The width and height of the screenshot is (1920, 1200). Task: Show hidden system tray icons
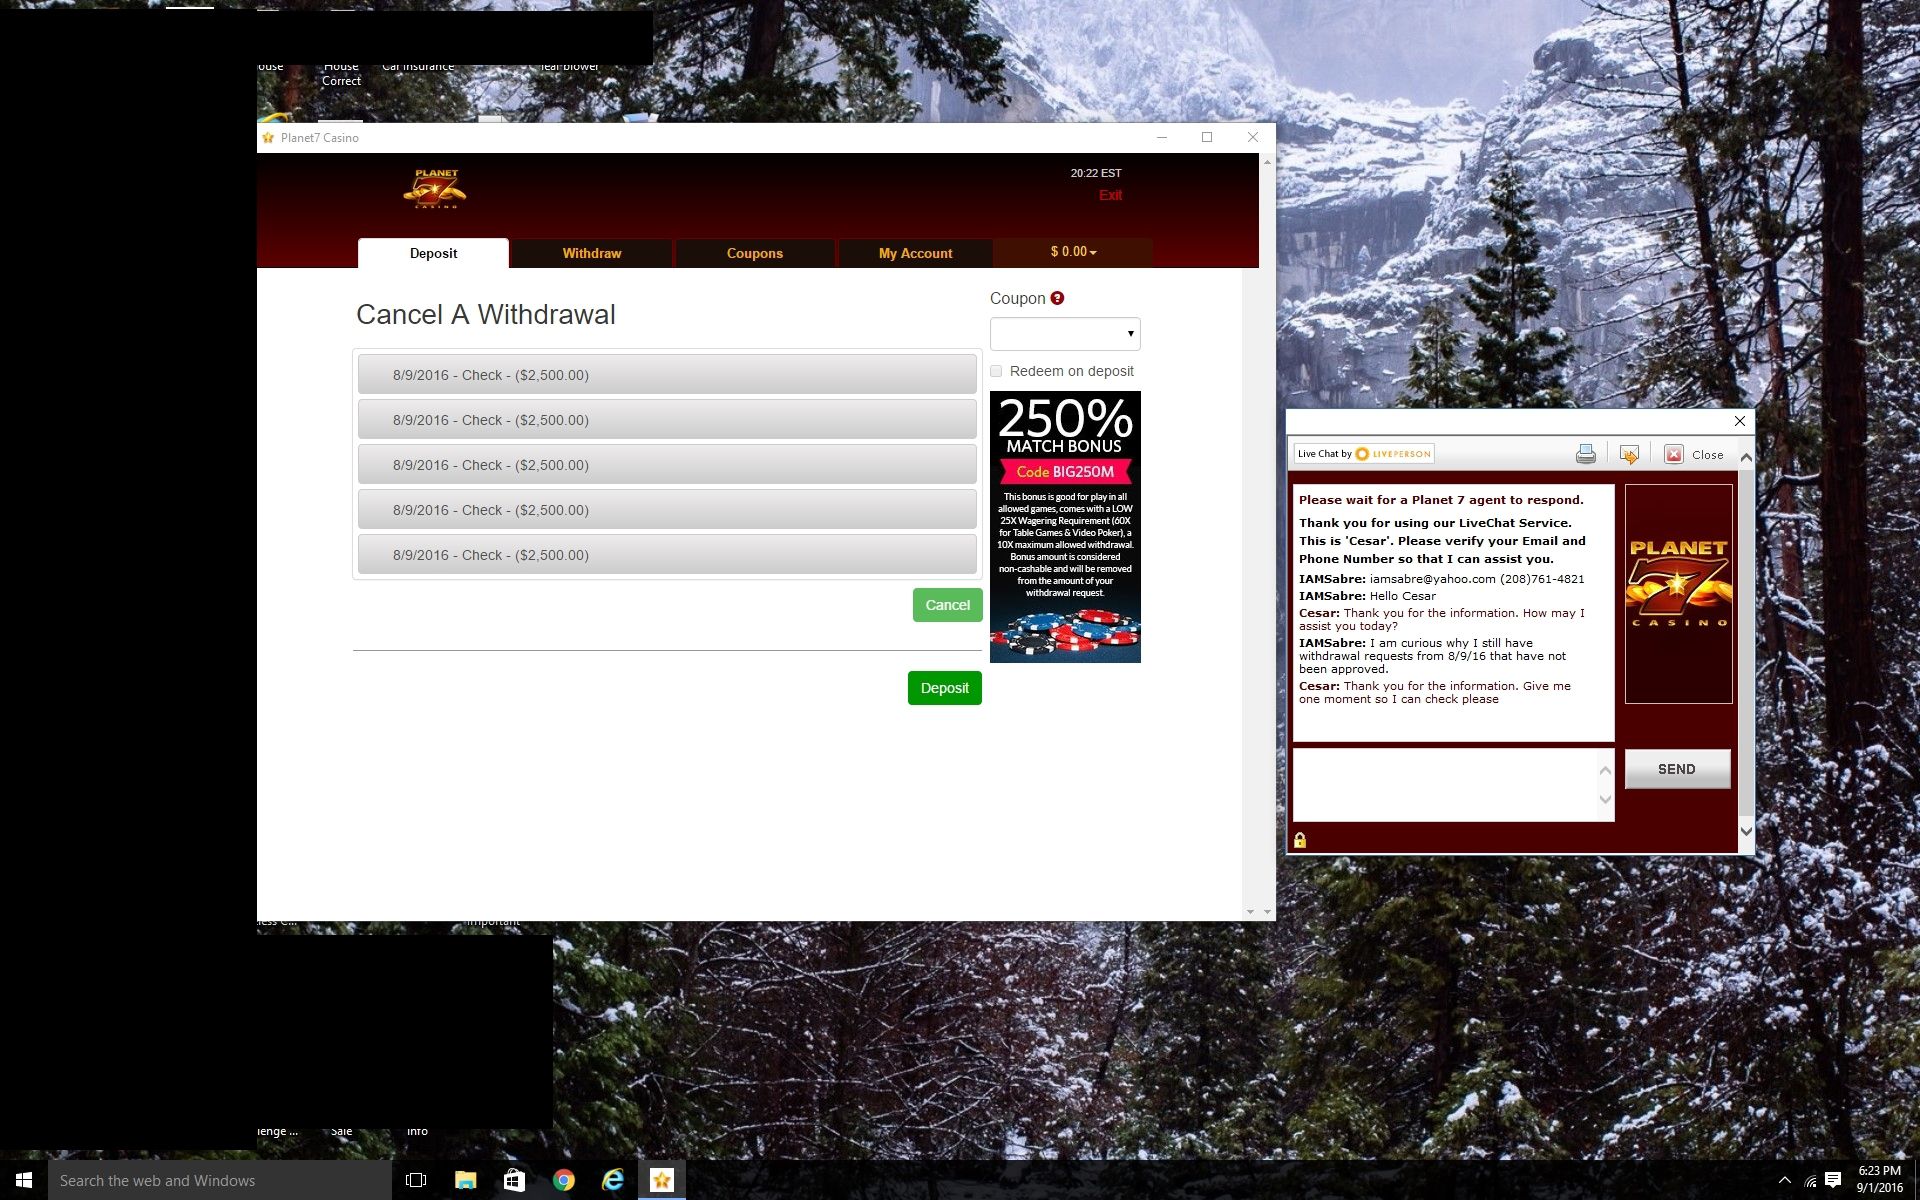click(1785, 1180)
